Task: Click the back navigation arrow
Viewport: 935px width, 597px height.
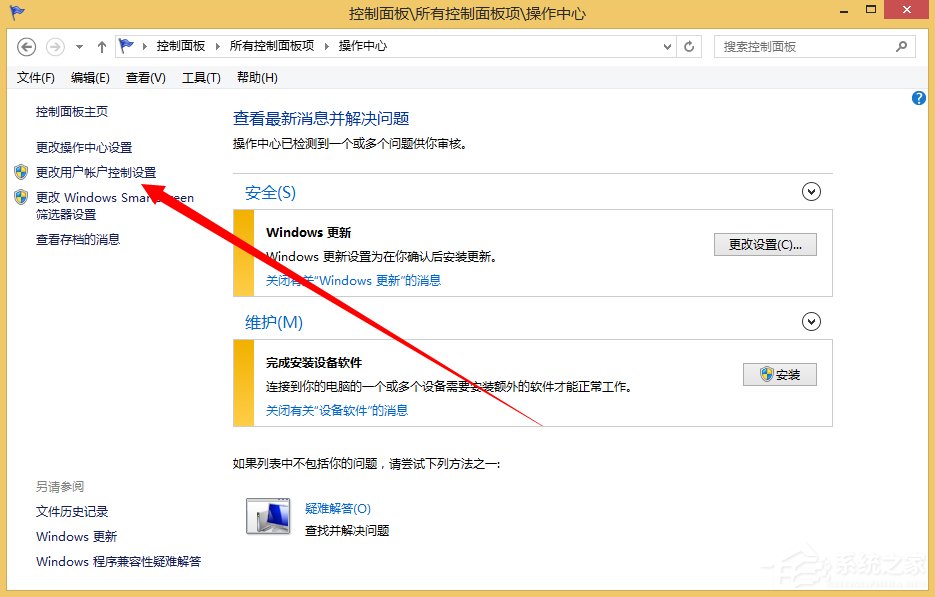Action: (x=27, y=46)
